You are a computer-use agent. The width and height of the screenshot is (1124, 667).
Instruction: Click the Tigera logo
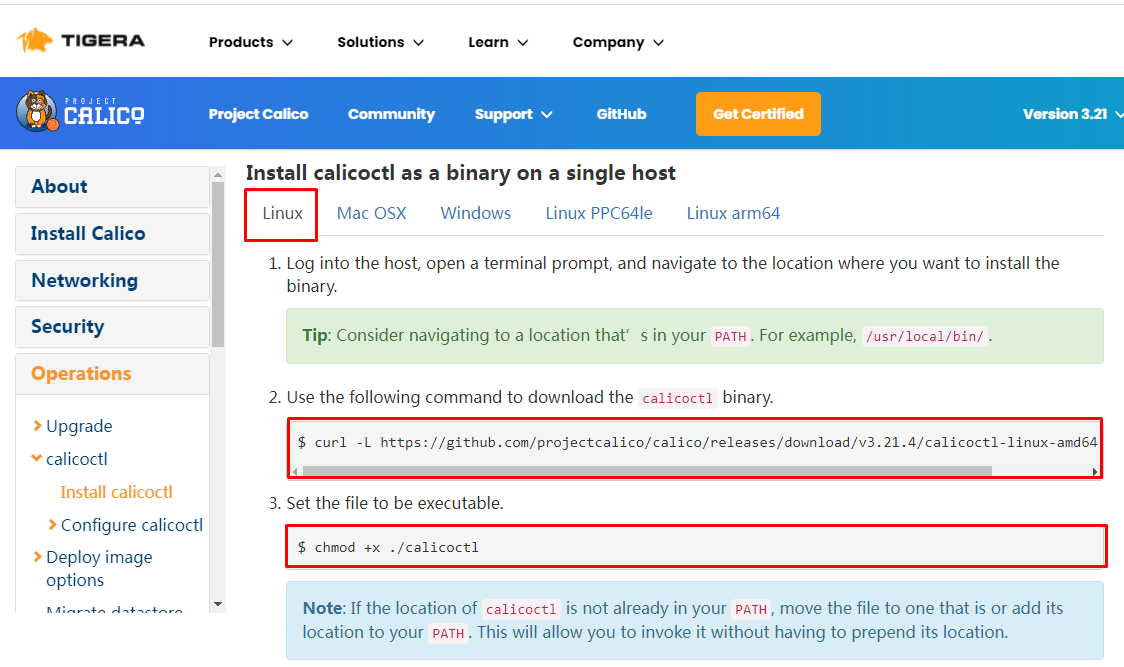click(x=81, y=41)
